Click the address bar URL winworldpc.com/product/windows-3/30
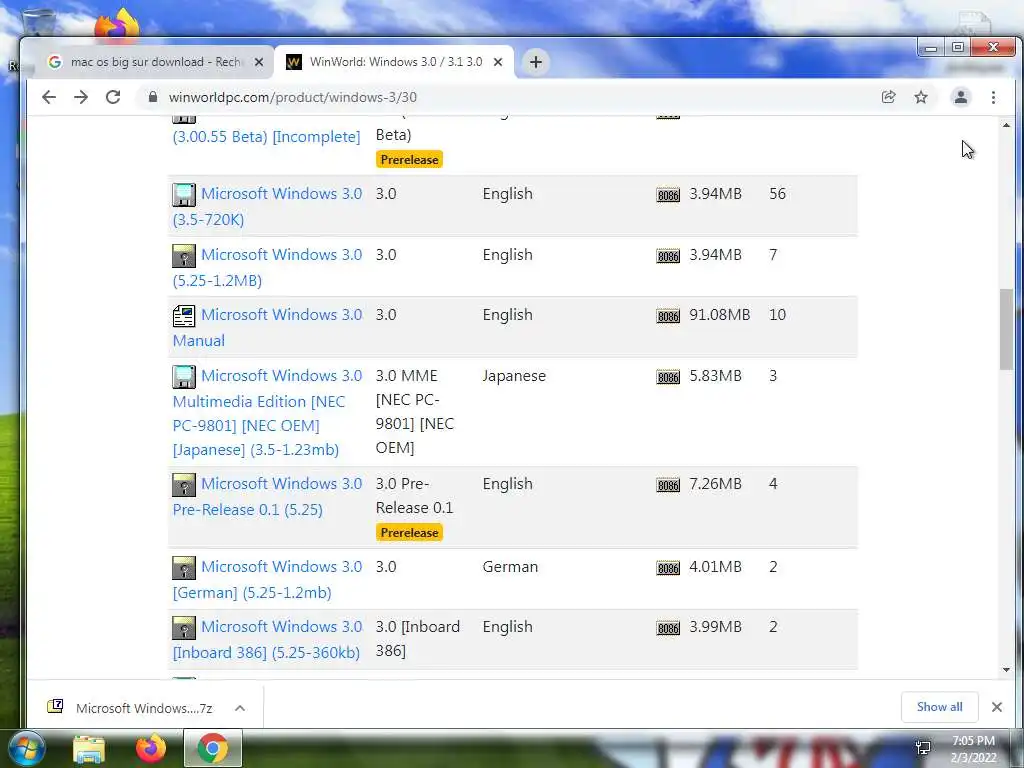The width and height of the screenshot is (1024, 768). pyautogui.click(x=293, y=97)
